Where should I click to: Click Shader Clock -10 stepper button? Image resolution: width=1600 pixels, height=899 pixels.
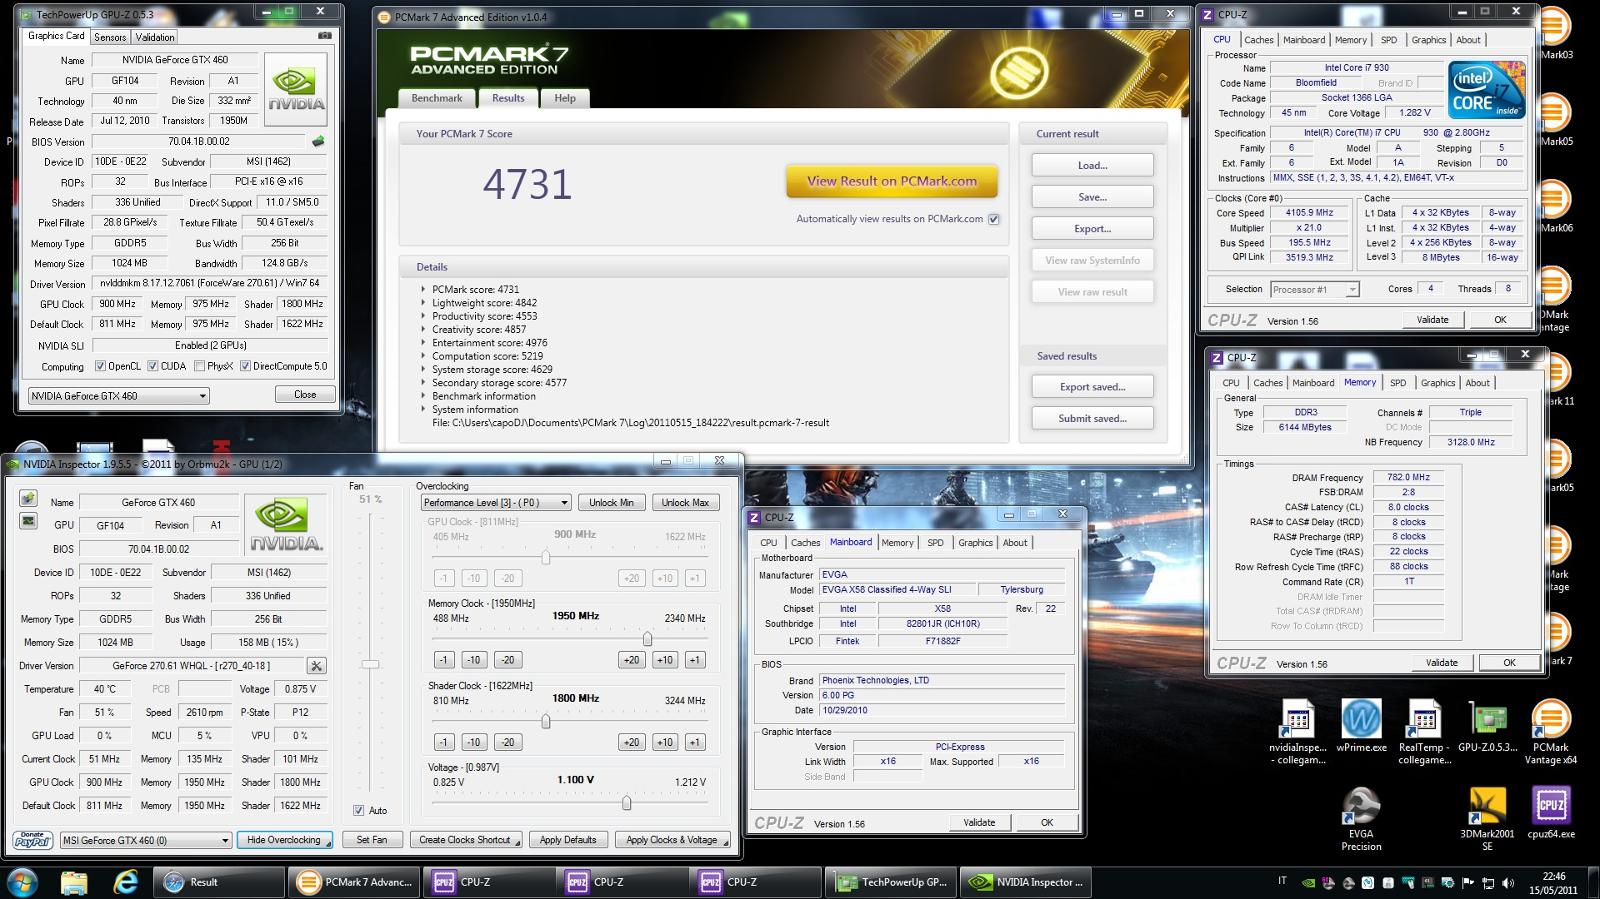click(x=475, y=742)
